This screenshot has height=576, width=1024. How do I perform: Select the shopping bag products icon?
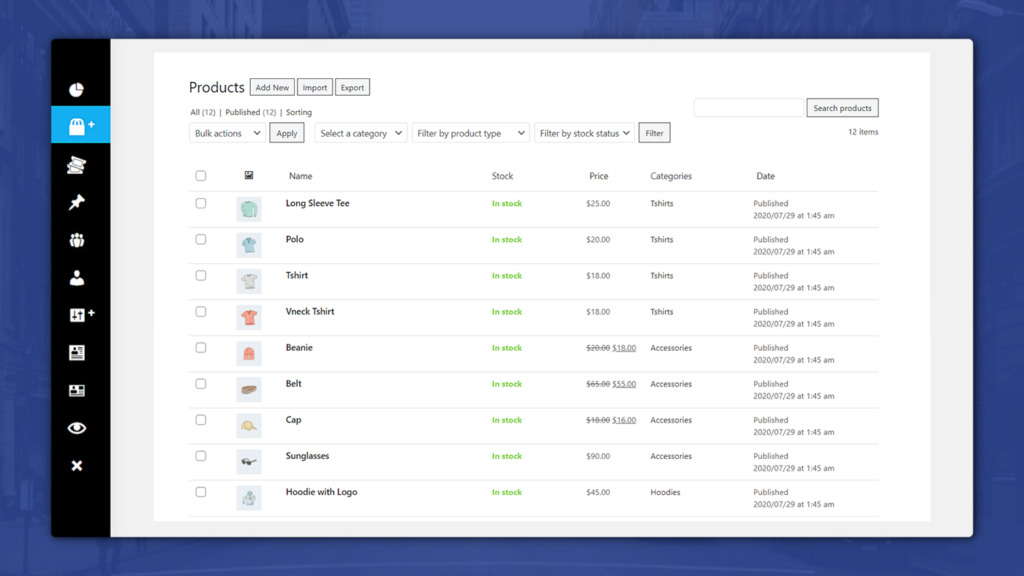(80, 125)
